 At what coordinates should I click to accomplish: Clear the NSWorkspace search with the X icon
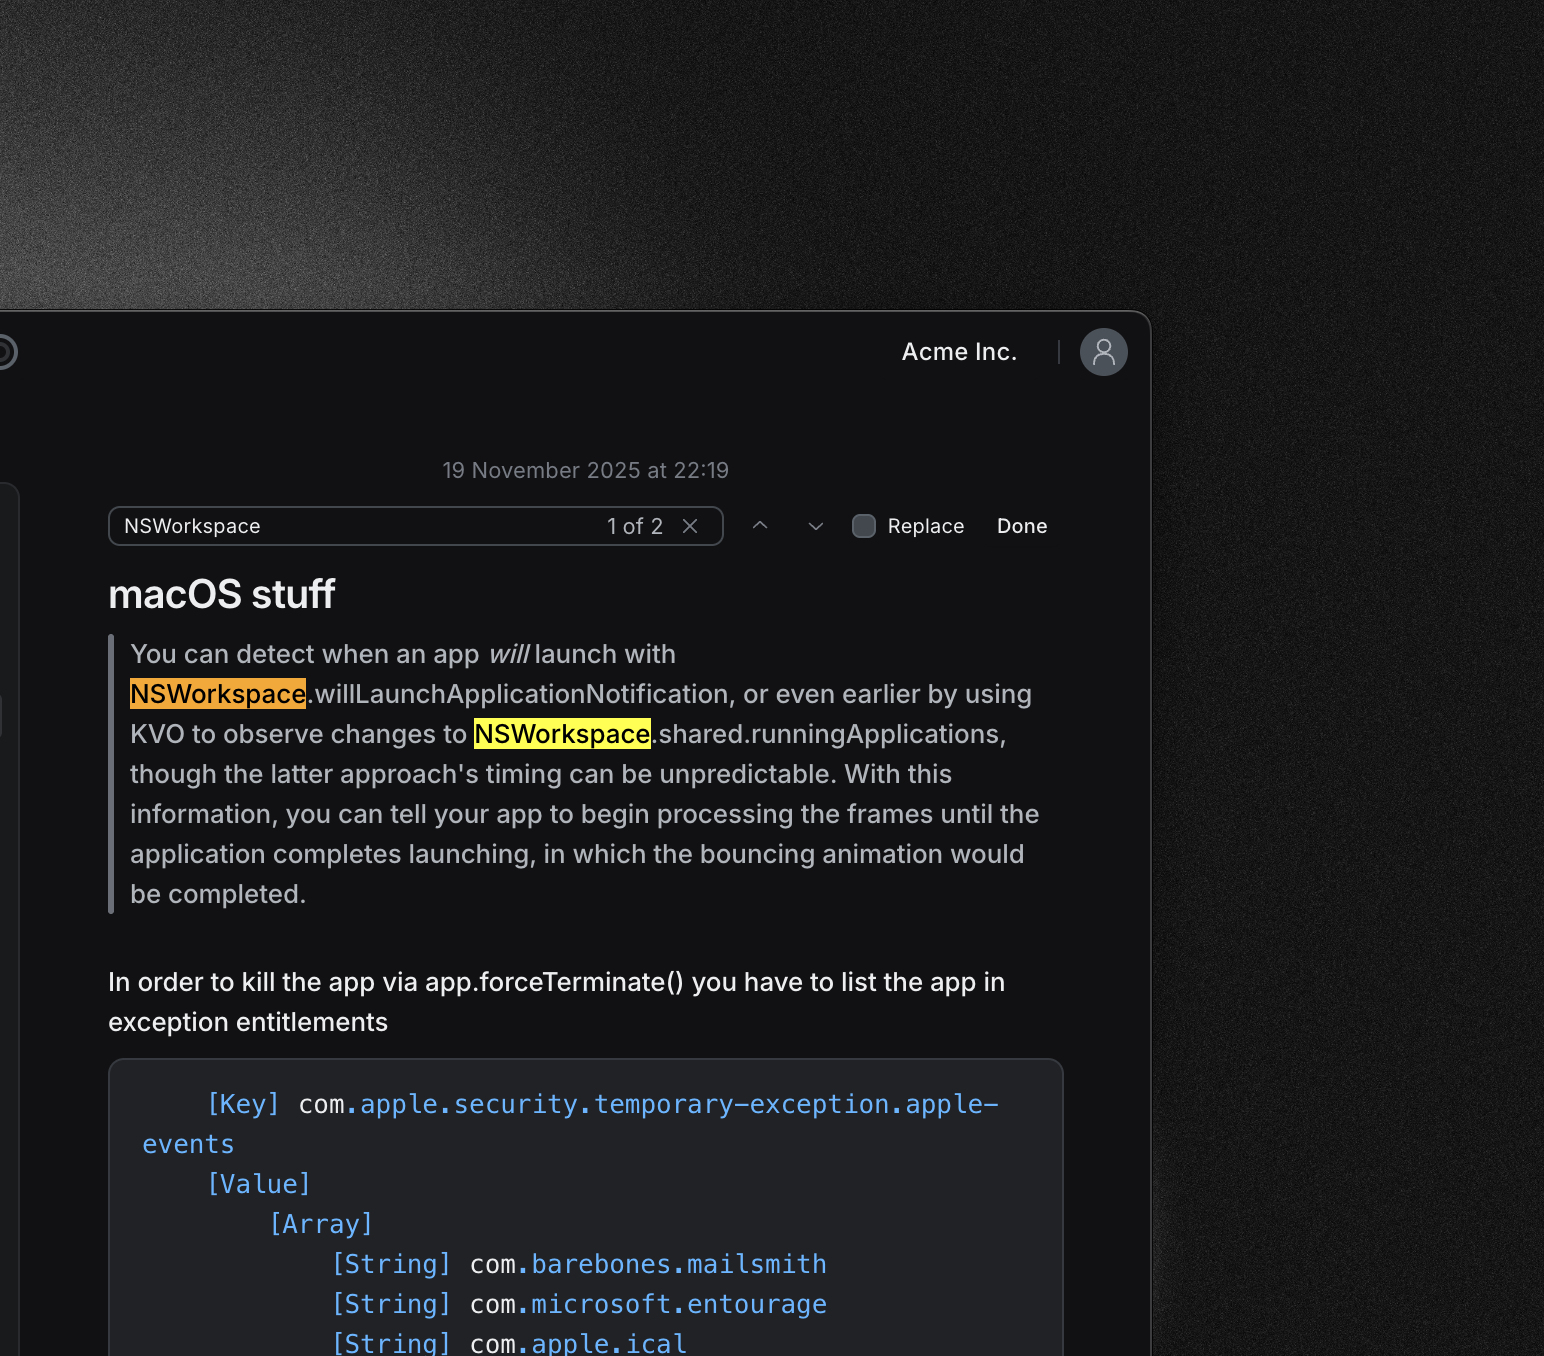coord(690,526)
